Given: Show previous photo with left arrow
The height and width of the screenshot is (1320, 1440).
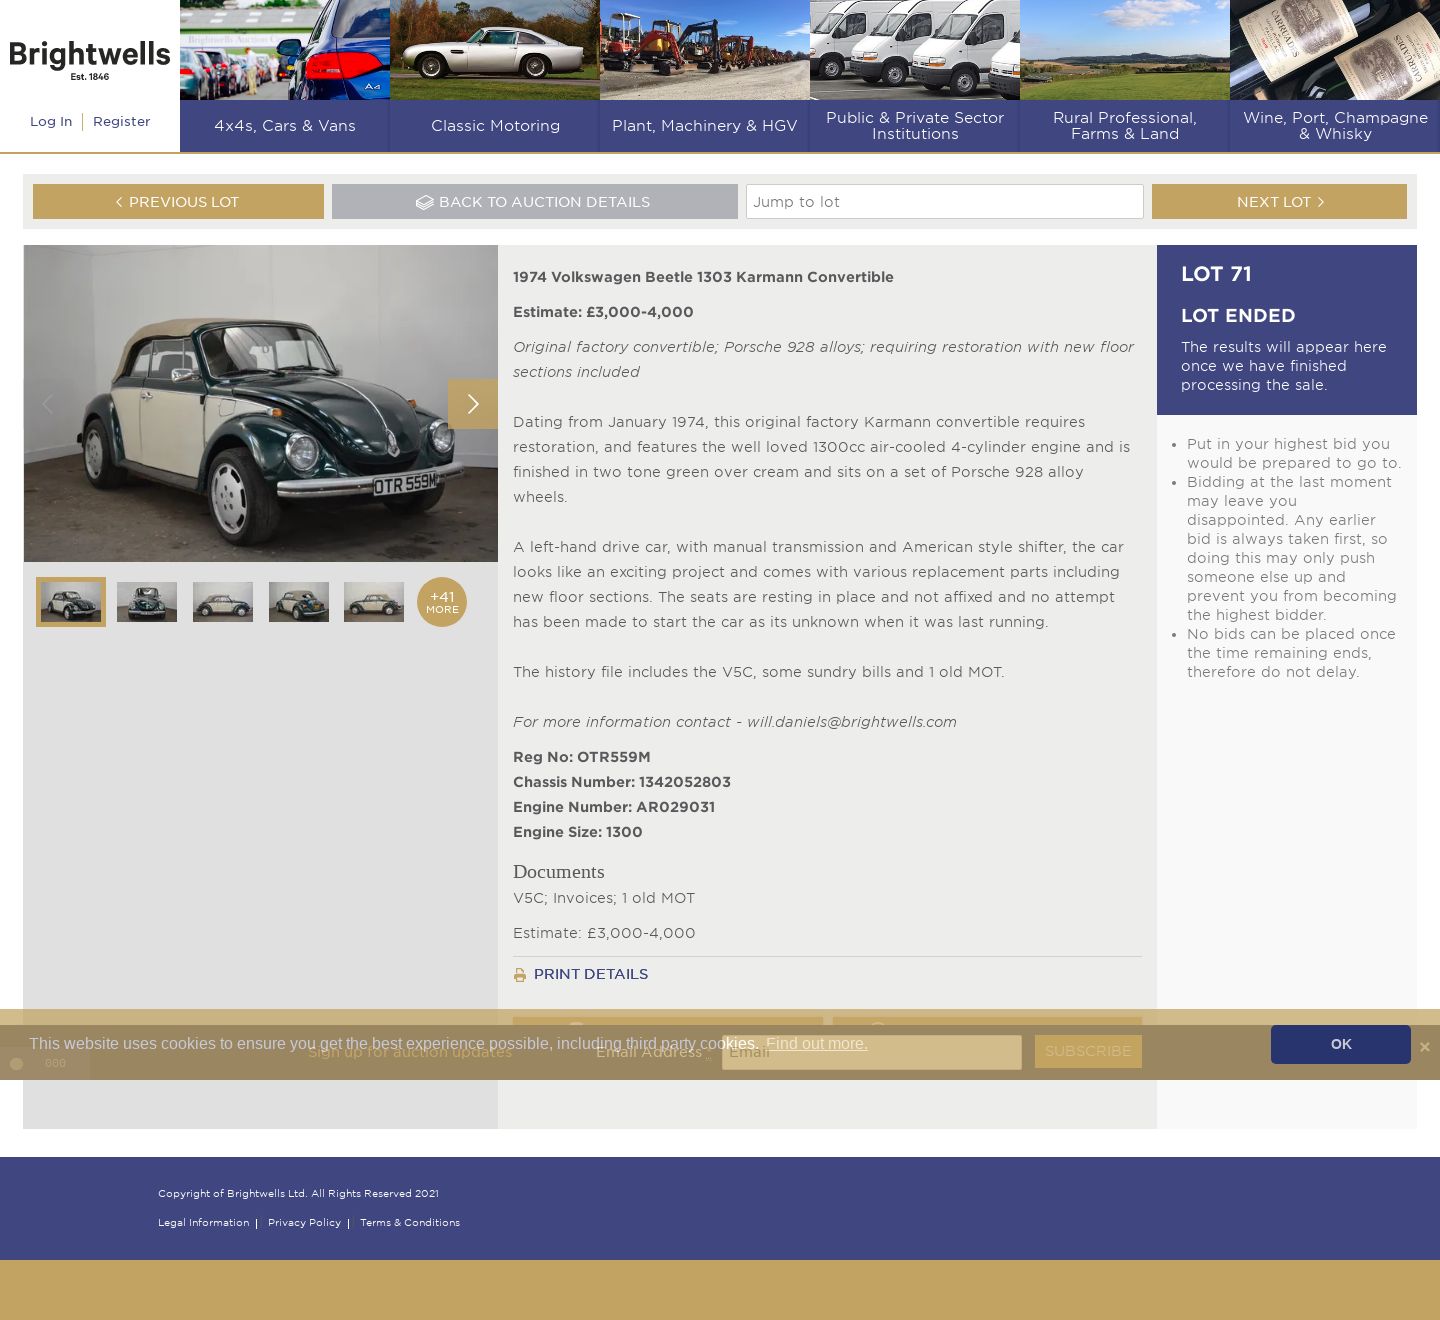Looking at the screenshot, I should 48,404.
